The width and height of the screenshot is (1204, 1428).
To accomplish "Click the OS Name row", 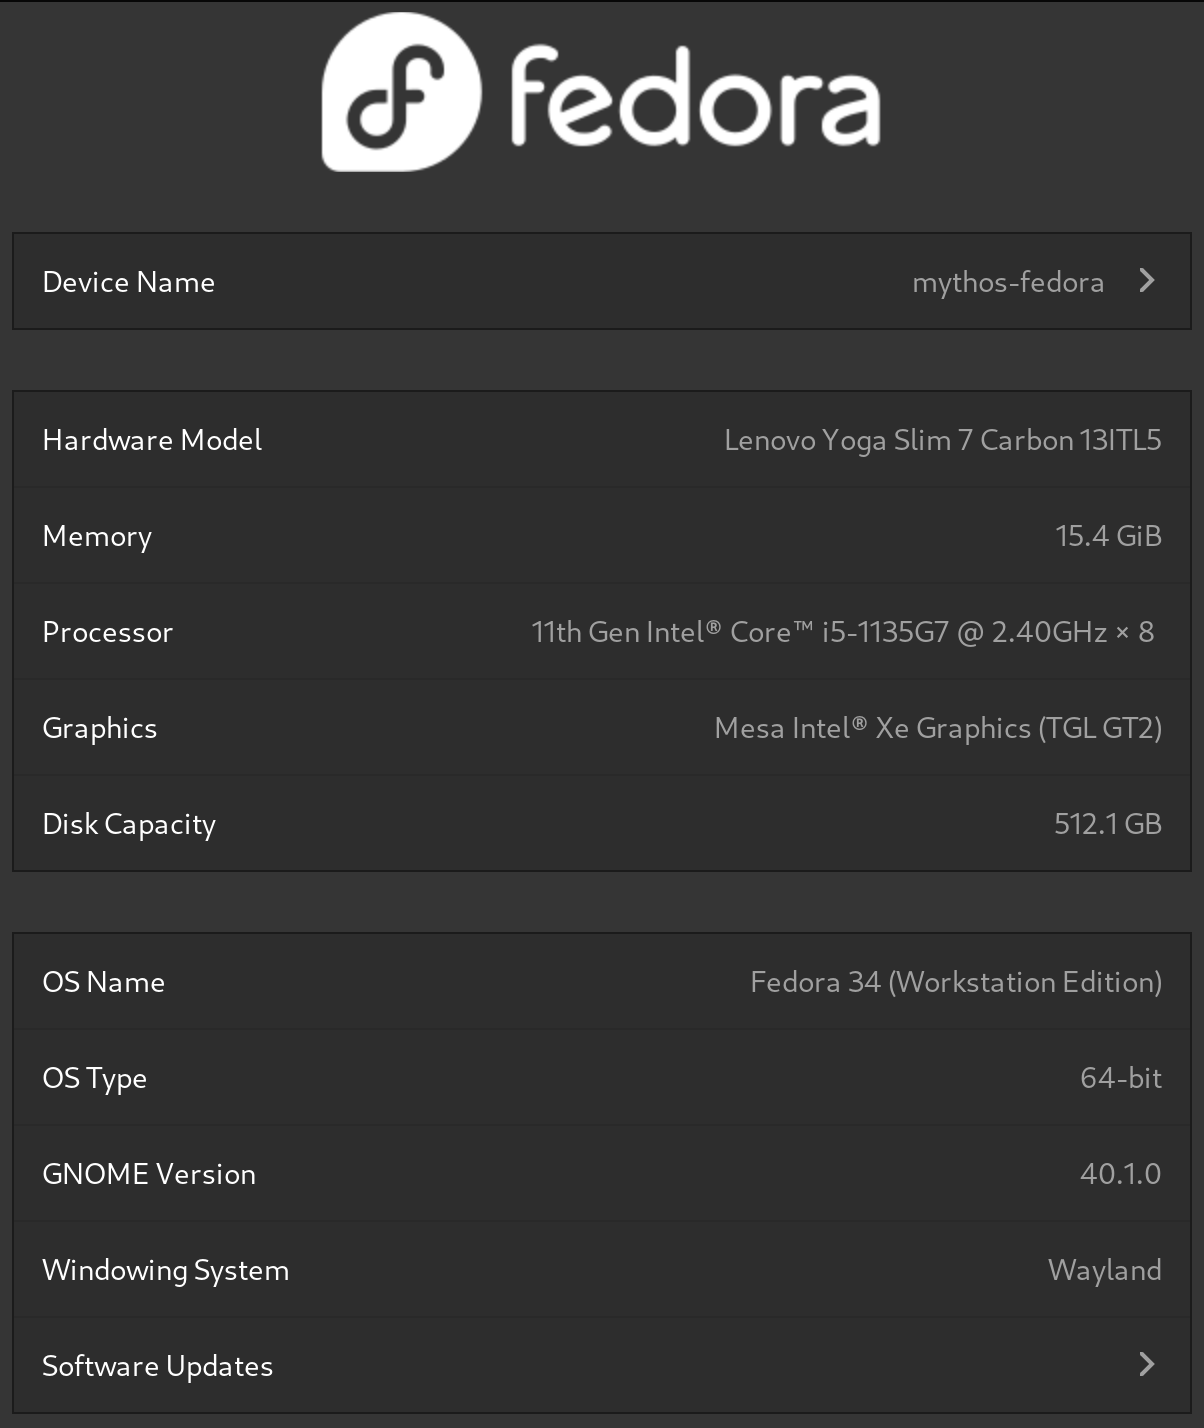I will (600, 981).
